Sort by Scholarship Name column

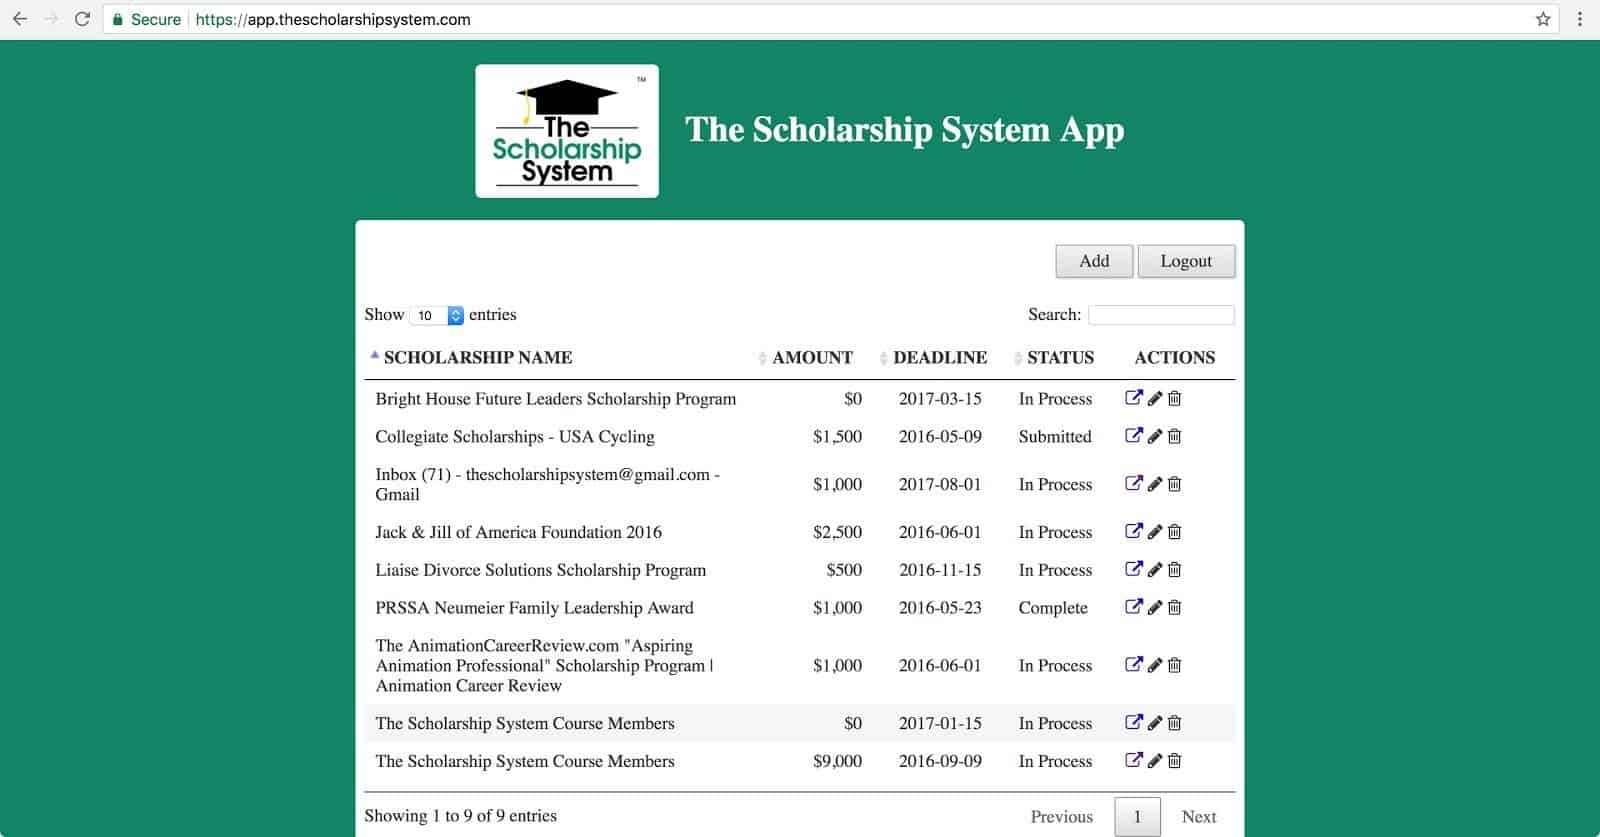point(478,357)
